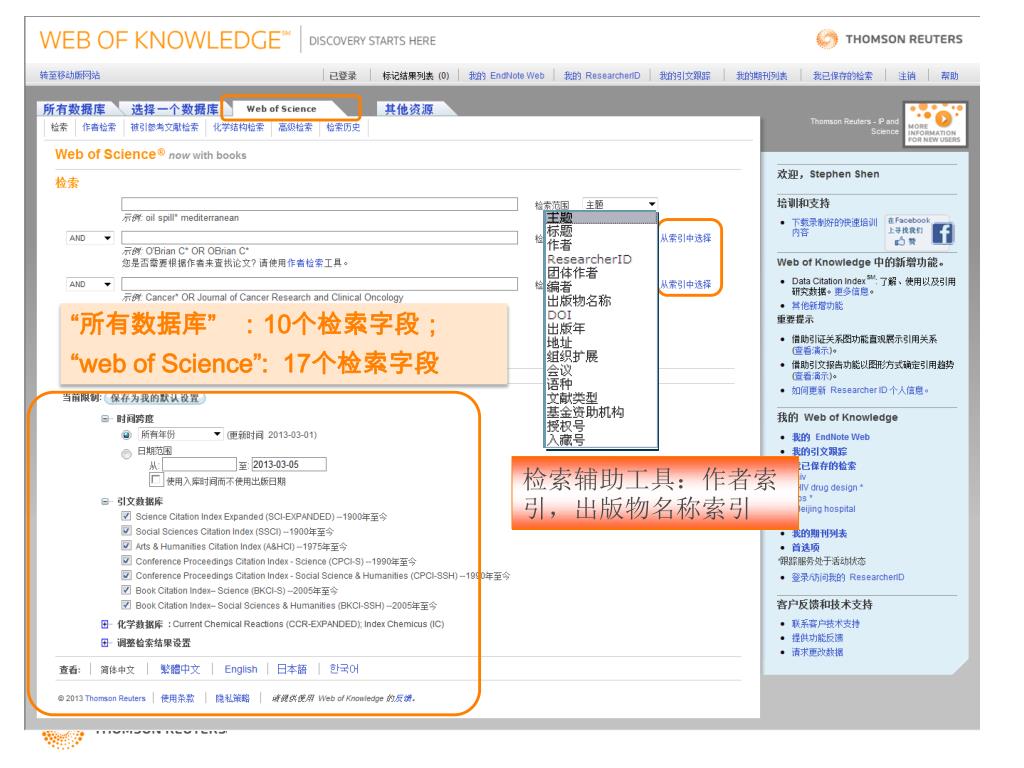This screenshot has height=768, width=1024.
Task: Open 联系客户技术支持 link
Action: pyautogui.click(x=825, y=624)
